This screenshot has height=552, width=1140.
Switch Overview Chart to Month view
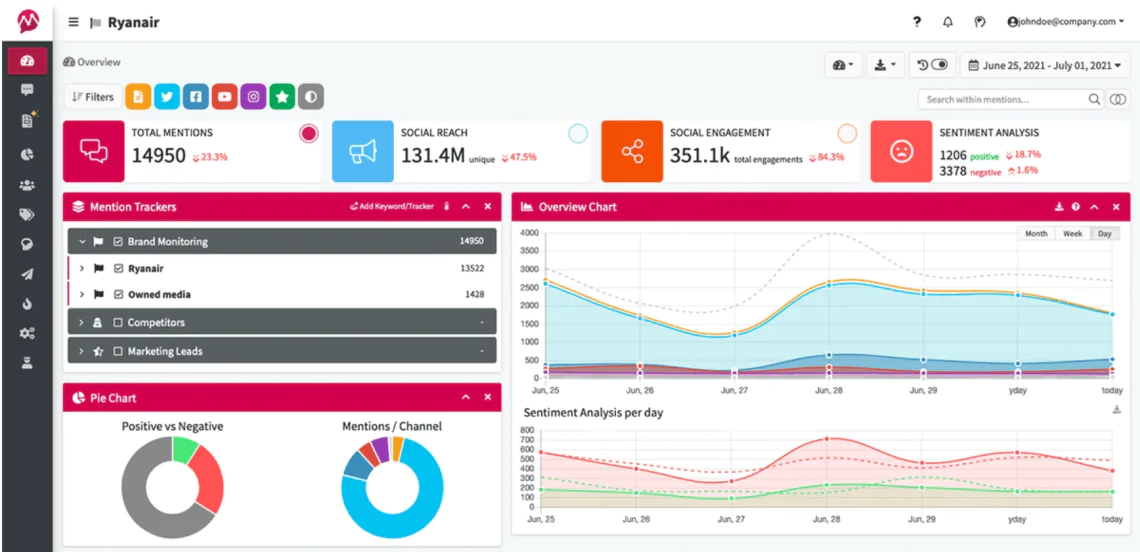1036,233
